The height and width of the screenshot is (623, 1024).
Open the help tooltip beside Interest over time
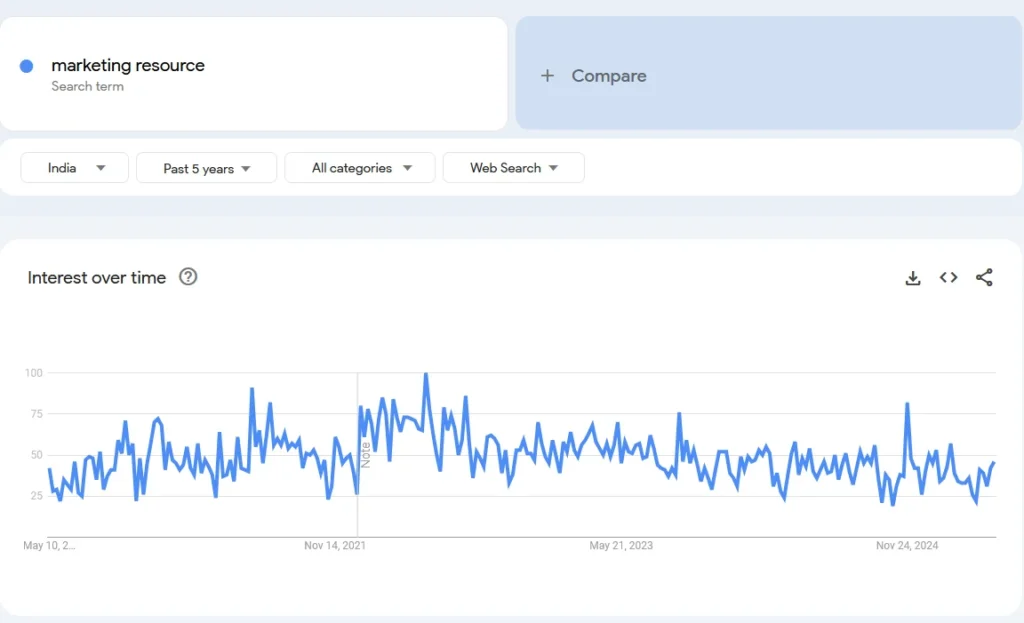pyautogui.click(x=188, y=278)
